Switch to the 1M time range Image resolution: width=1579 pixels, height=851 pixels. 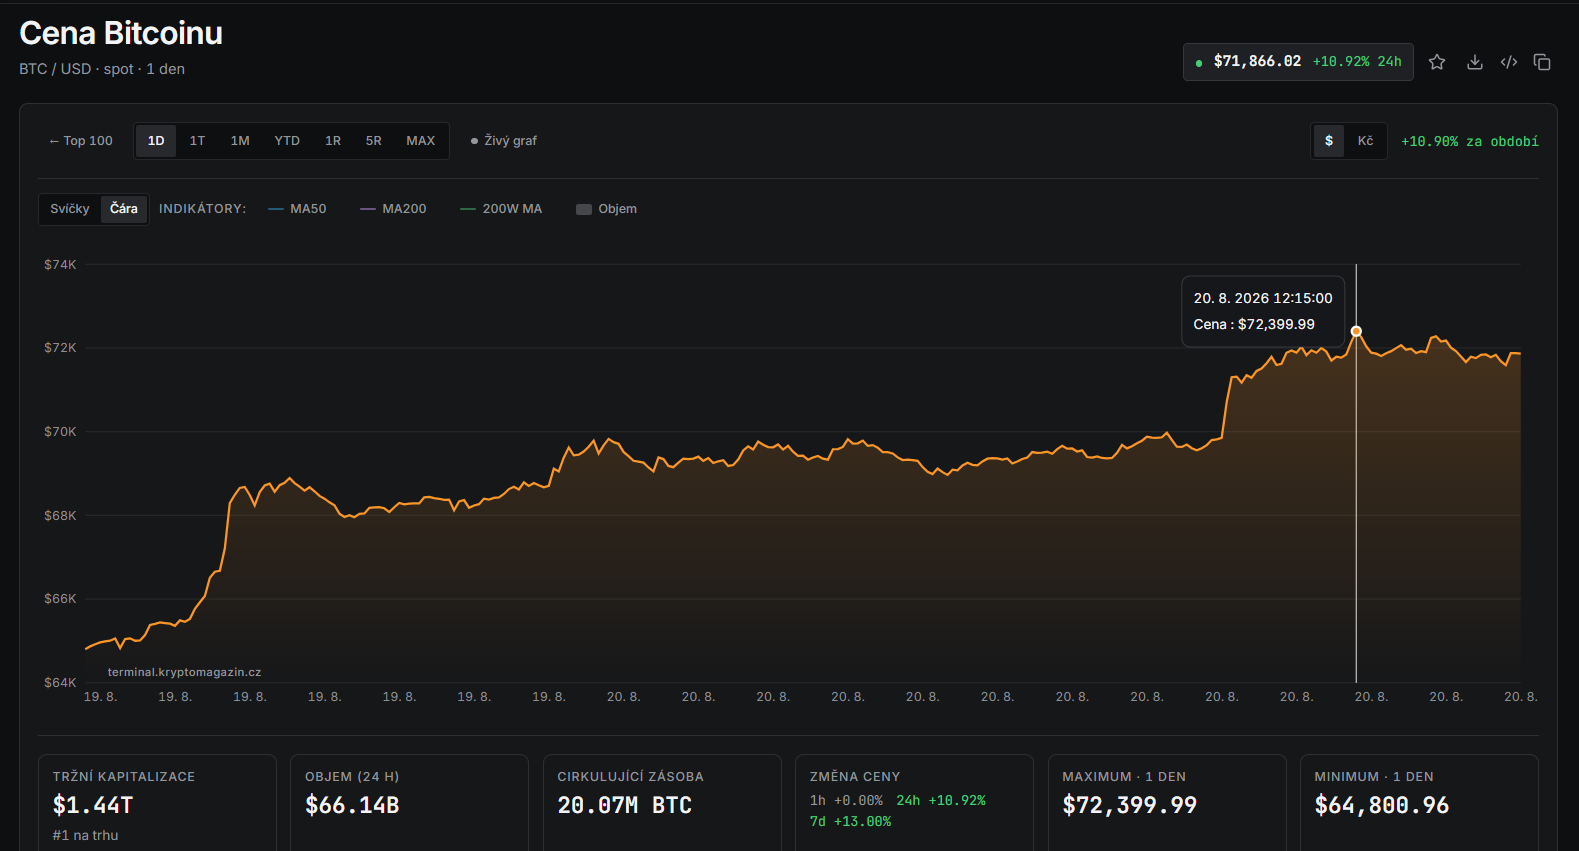pos(240,141)
